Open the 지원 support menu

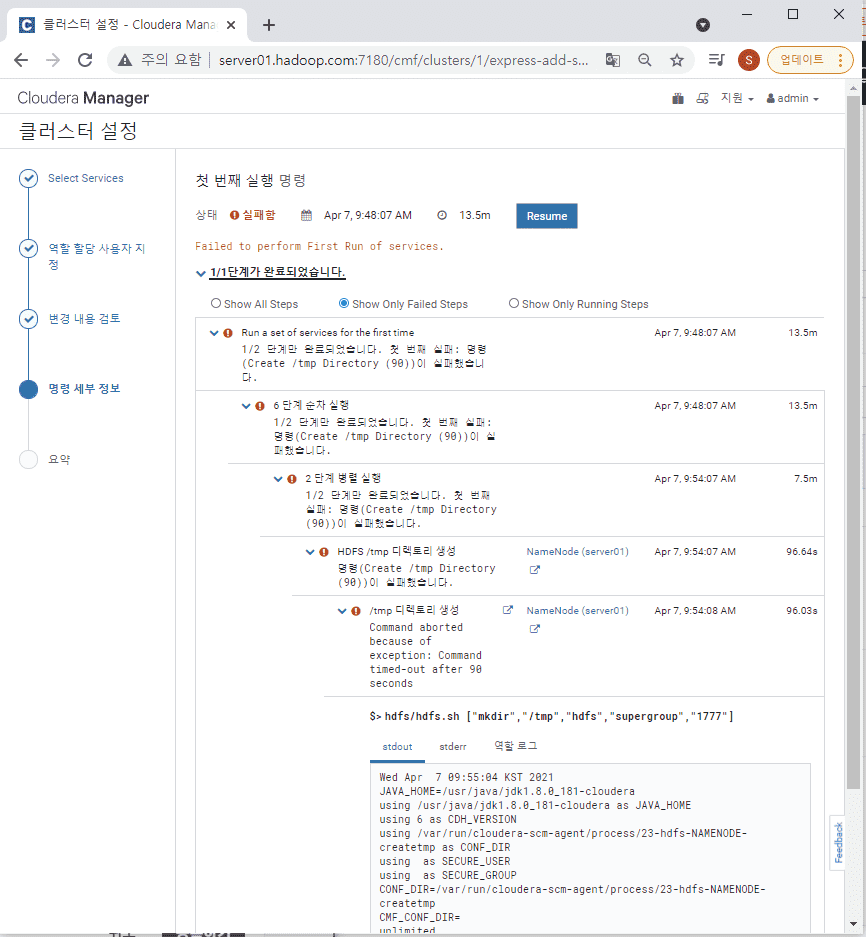(737, 98)
